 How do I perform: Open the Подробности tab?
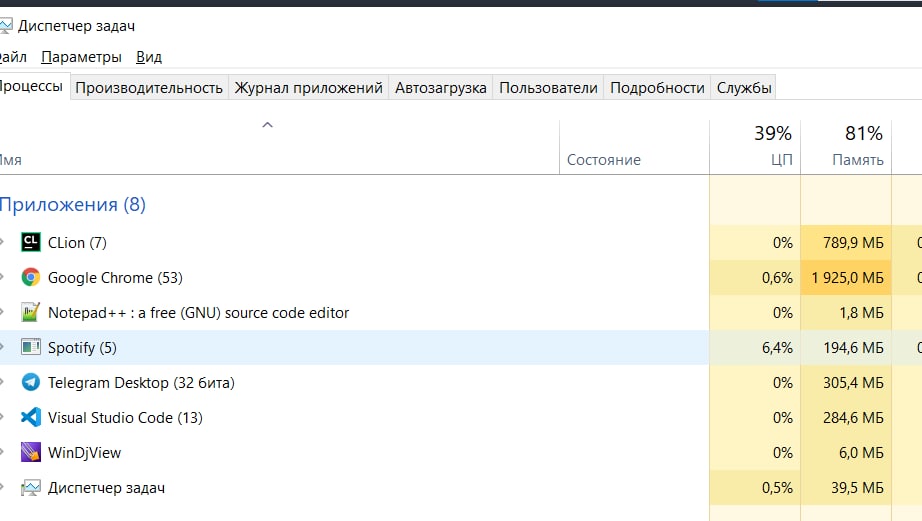[x=657, y=88]
